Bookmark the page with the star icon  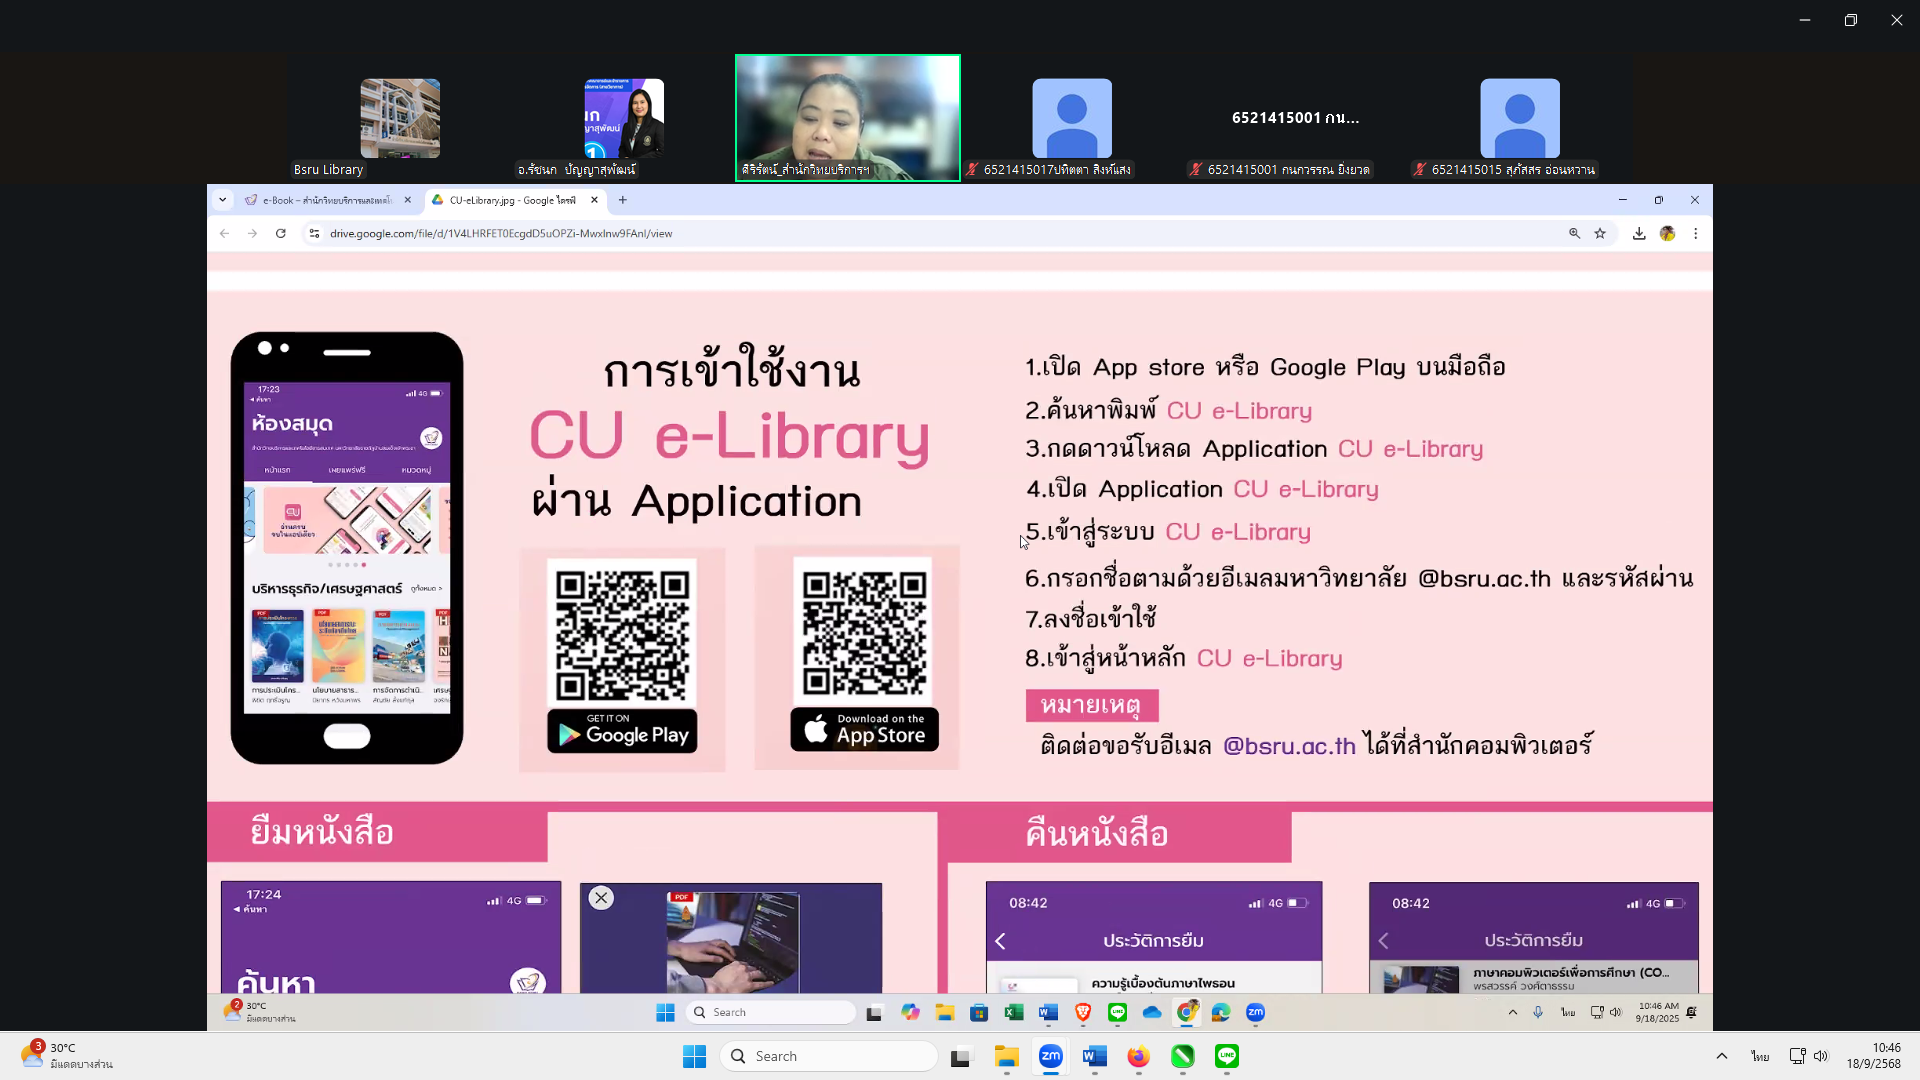pos(1600,233)
